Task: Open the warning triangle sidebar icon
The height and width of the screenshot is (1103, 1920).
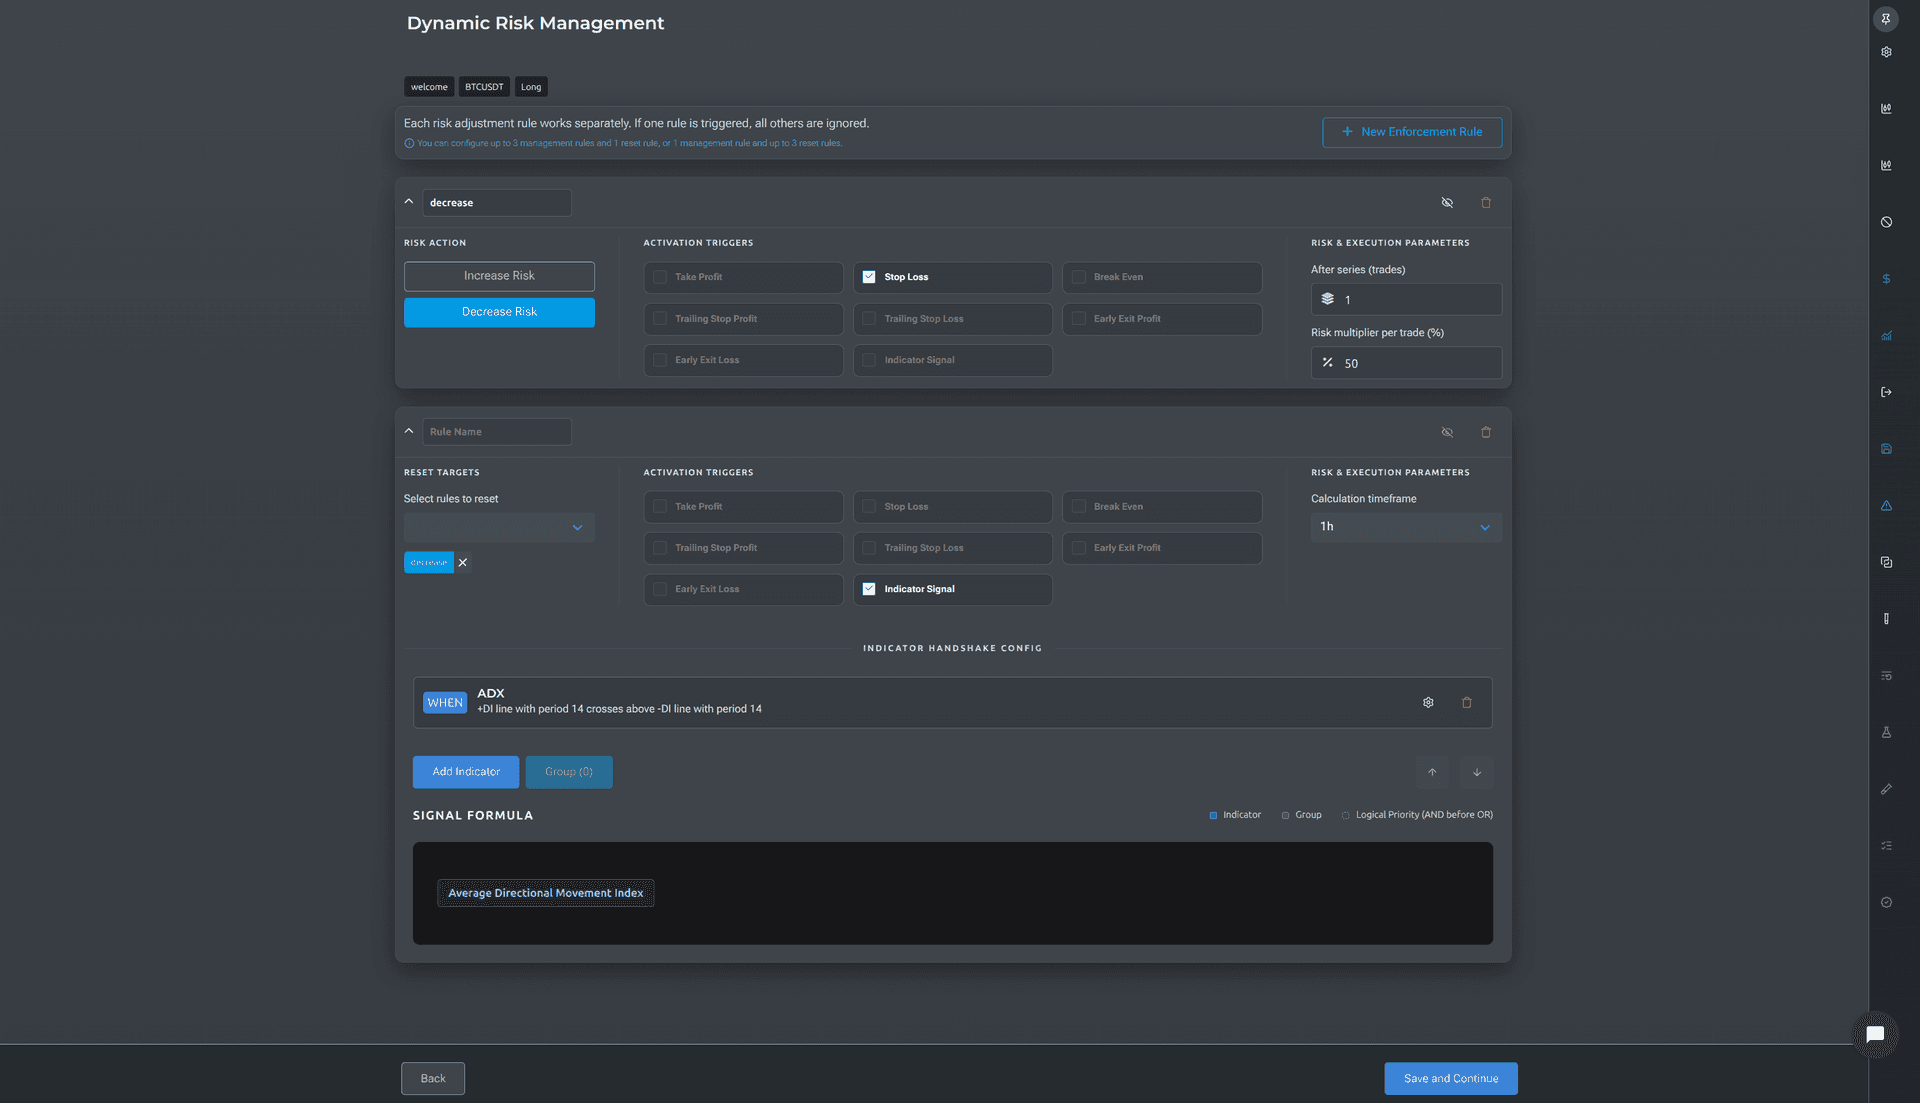Action: pyautogui.click(x=1886, y=506)
